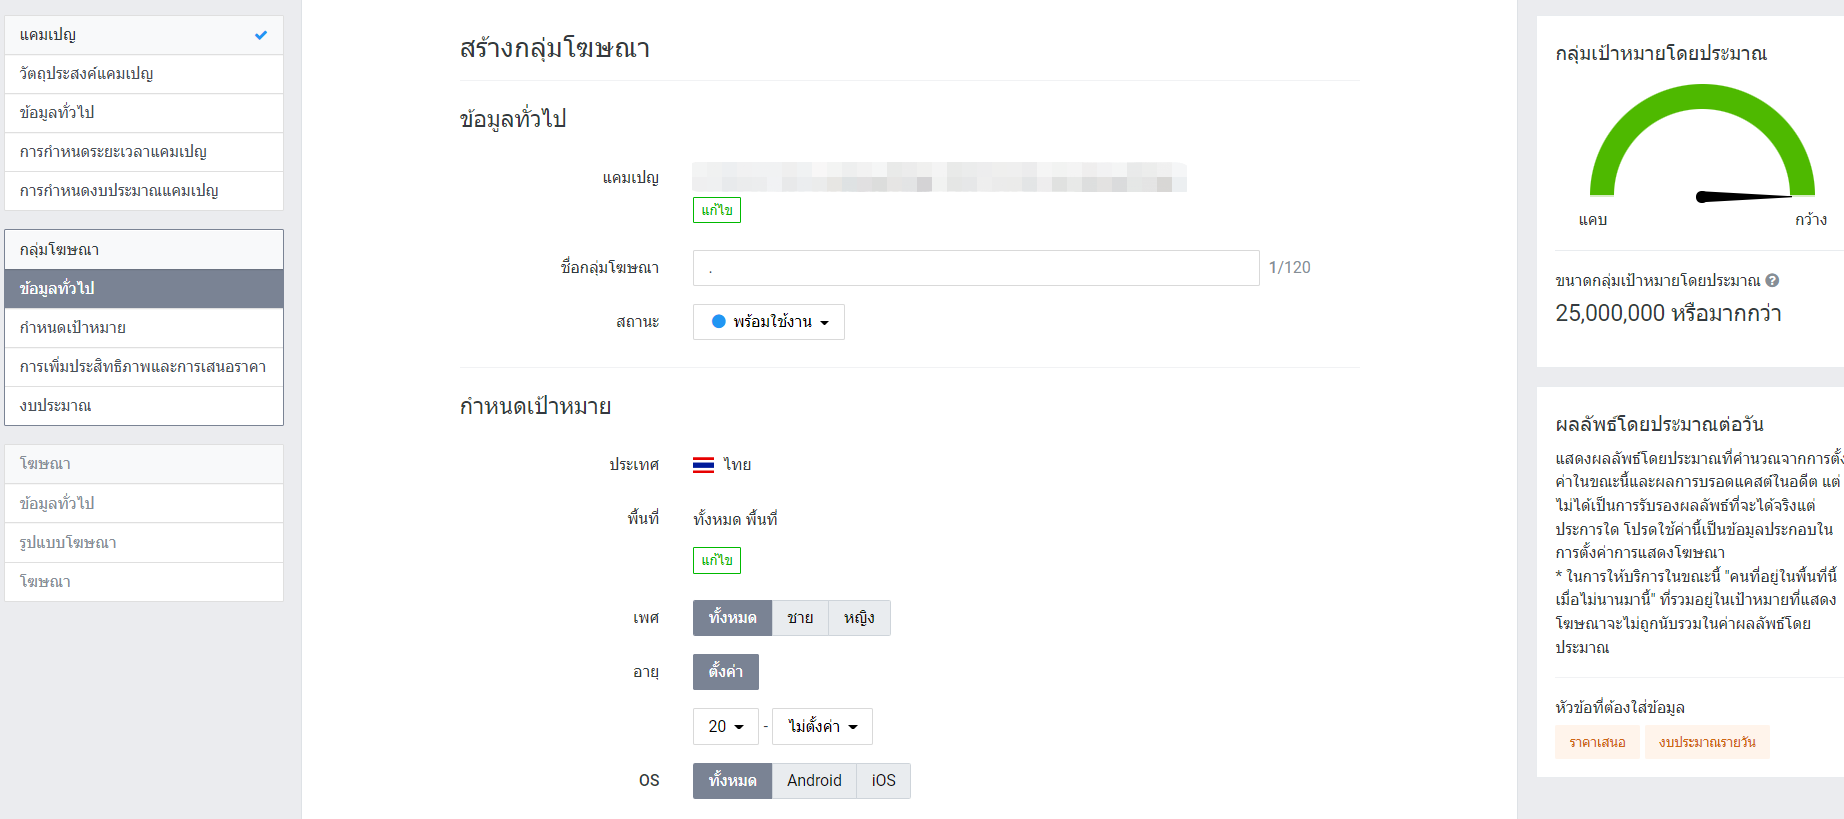Expand the maximum age ไม่ตั้งค่า dropdown
Image resolution: width=1844 pixels, height=819 pixels.
click(x=822, y=727)
